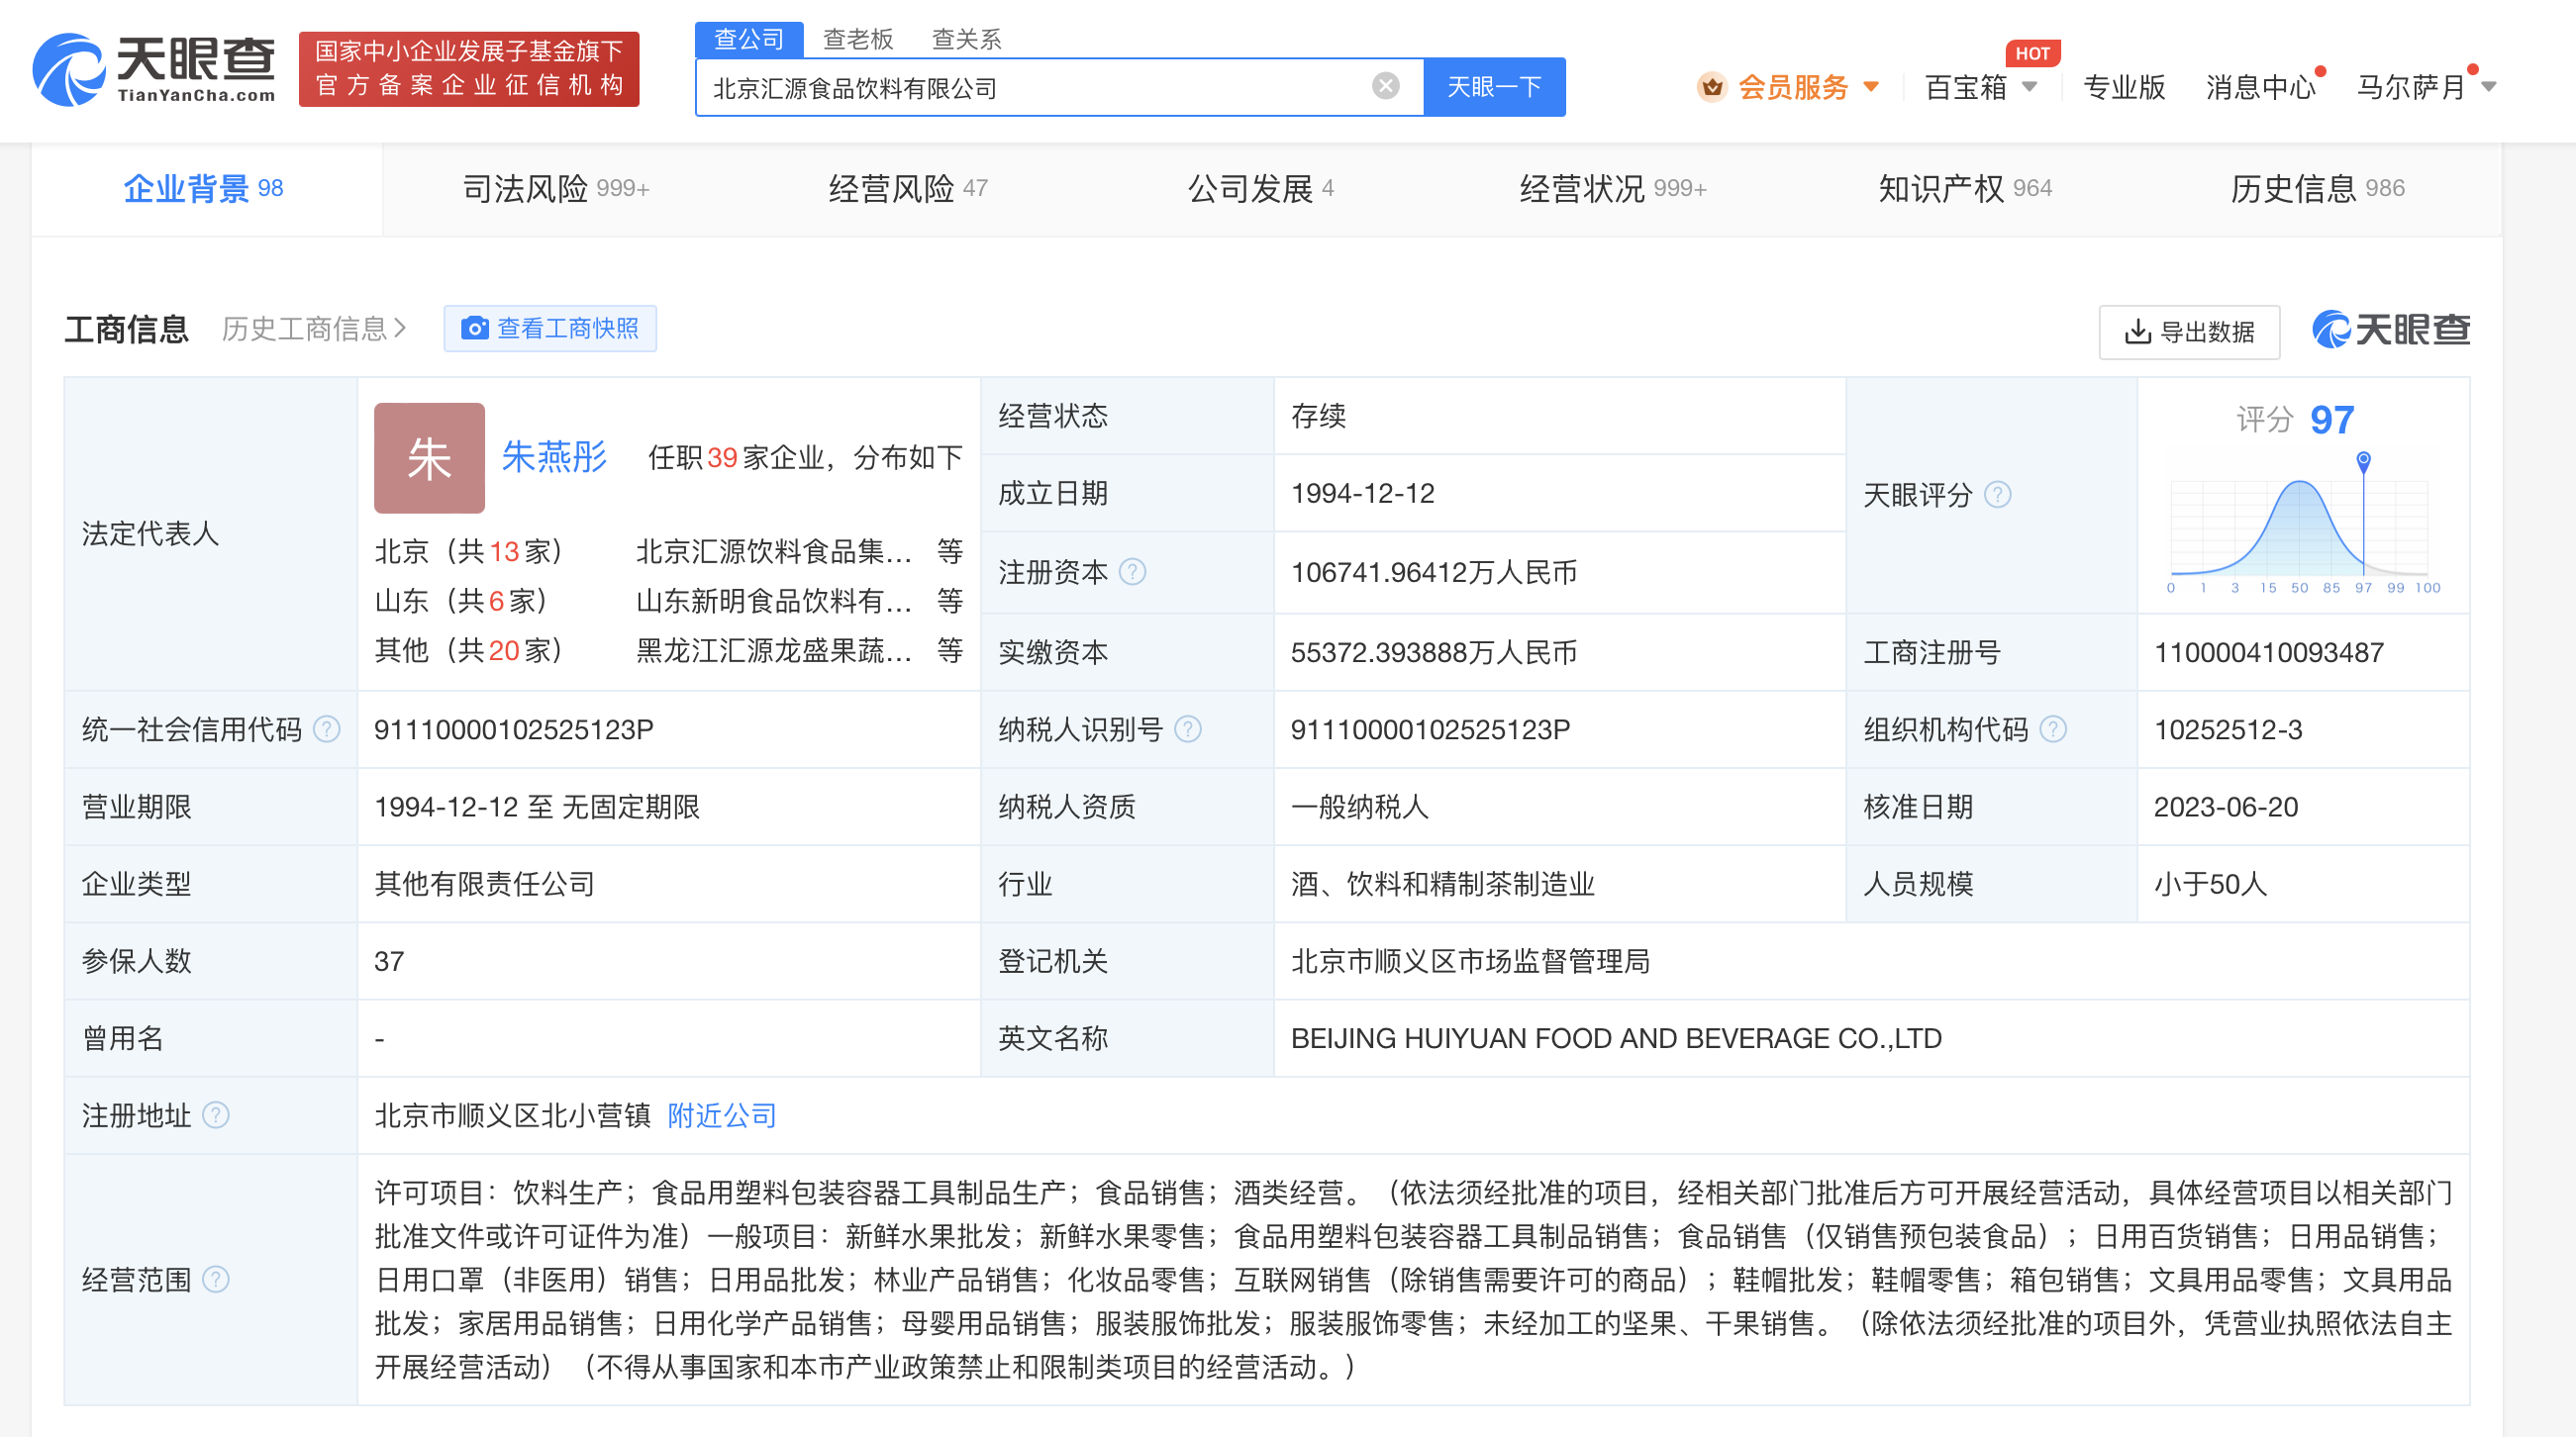Expand the 会员服务 dropdown arrow

[x=1871, y=87]
